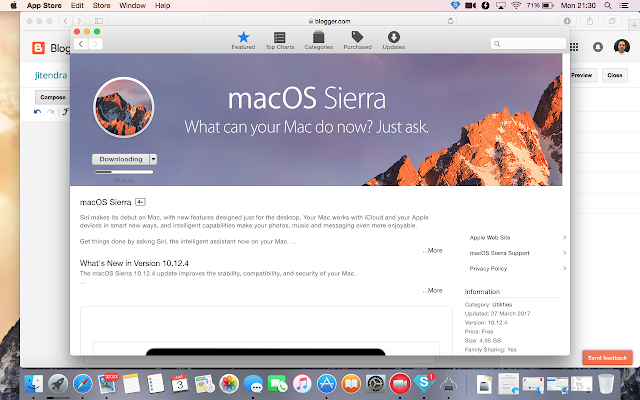Open Launchpad from the Dock
Viewport: 640px width, 400px height.
coord(58,384)
